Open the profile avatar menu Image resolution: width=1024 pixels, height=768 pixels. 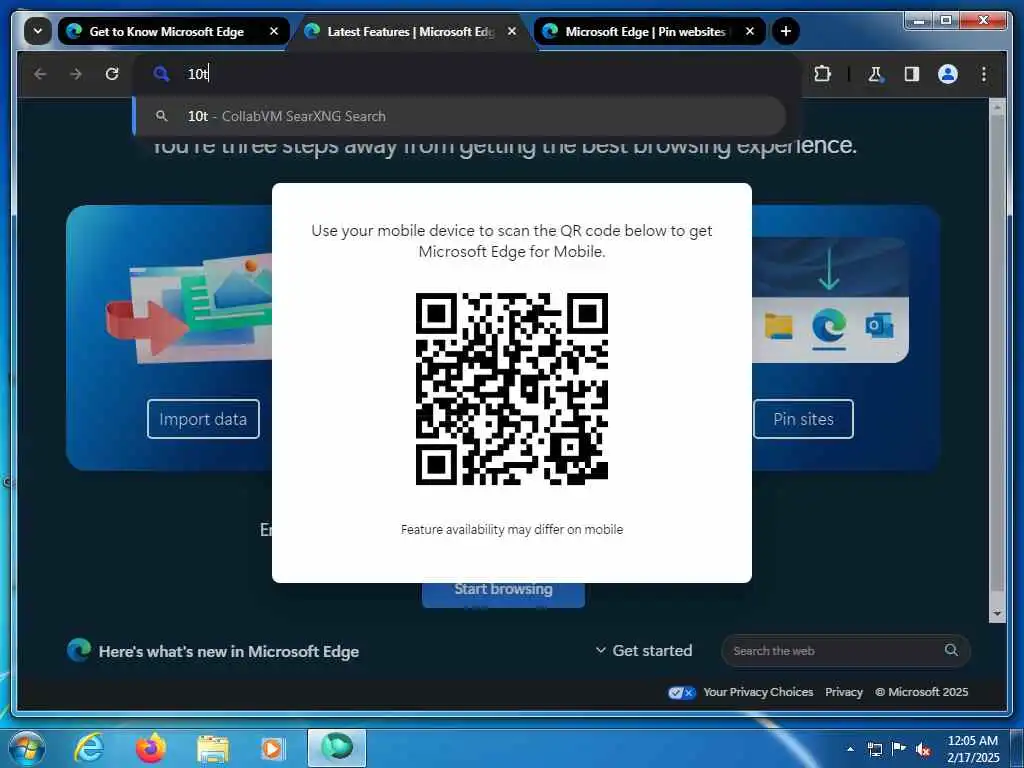[x=948, y=74]
